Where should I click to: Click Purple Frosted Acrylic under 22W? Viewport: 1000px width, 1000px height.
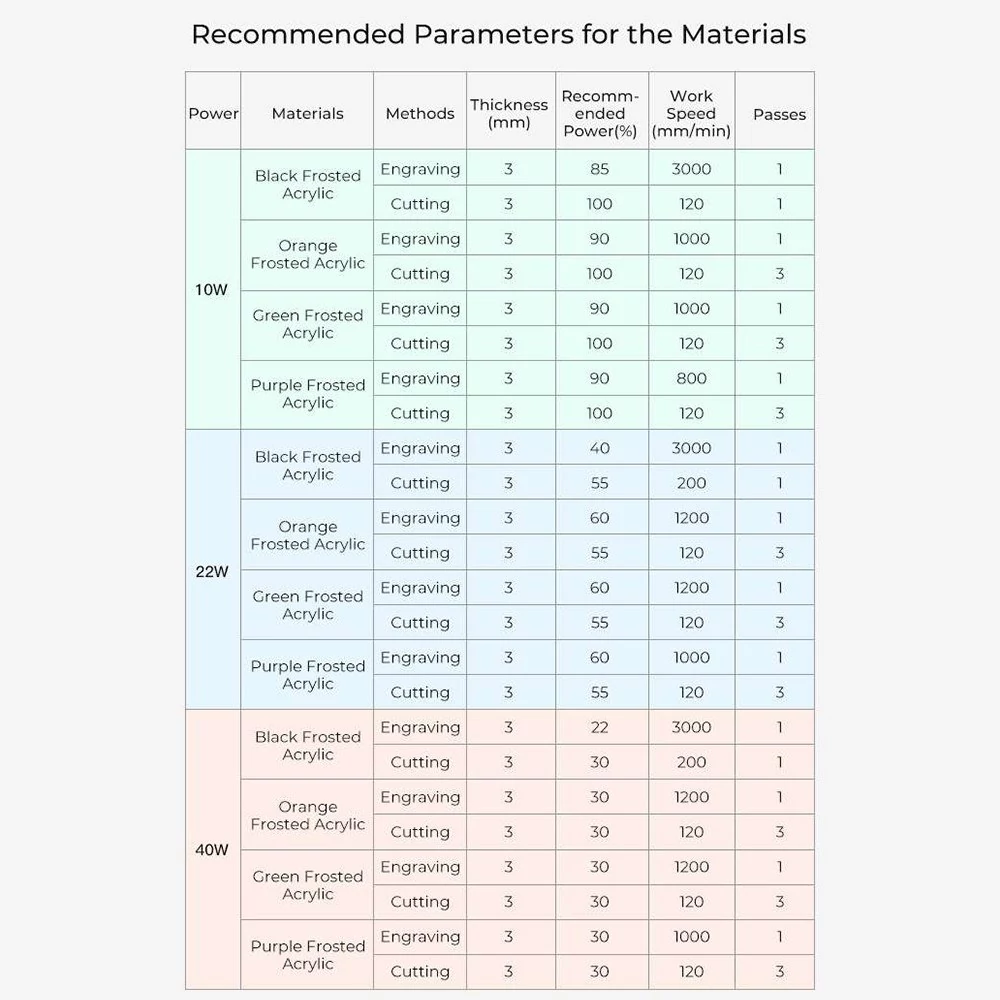pos(307,674)
